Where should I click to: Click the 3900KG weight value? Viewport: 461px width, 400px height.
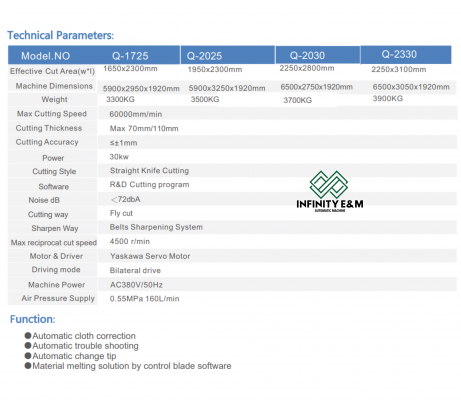pos(388,98)
